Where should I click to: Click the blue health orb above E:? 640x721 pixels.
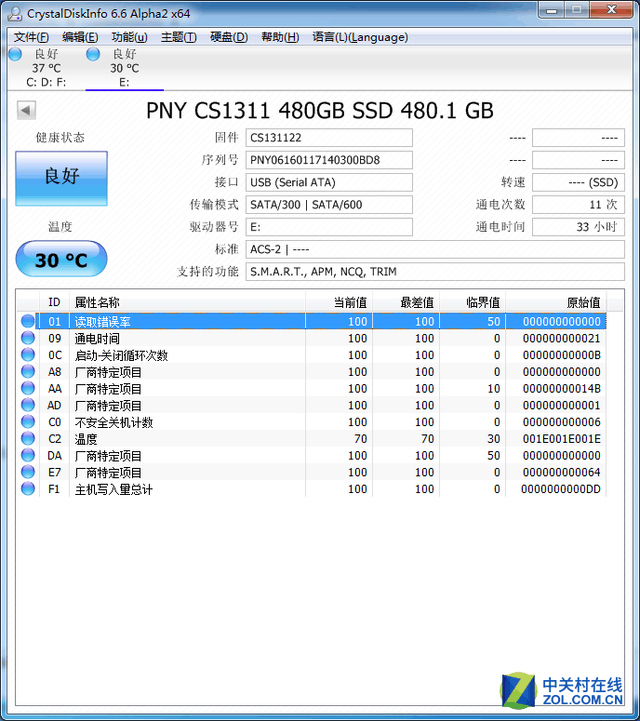(93, 54)
